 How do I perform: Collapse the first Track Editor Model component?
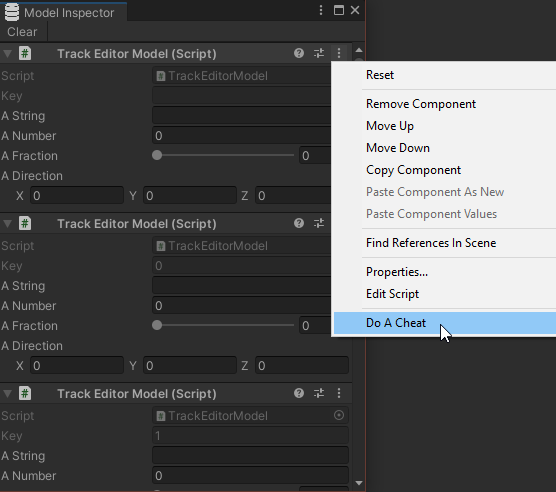[x=7, y=54]
